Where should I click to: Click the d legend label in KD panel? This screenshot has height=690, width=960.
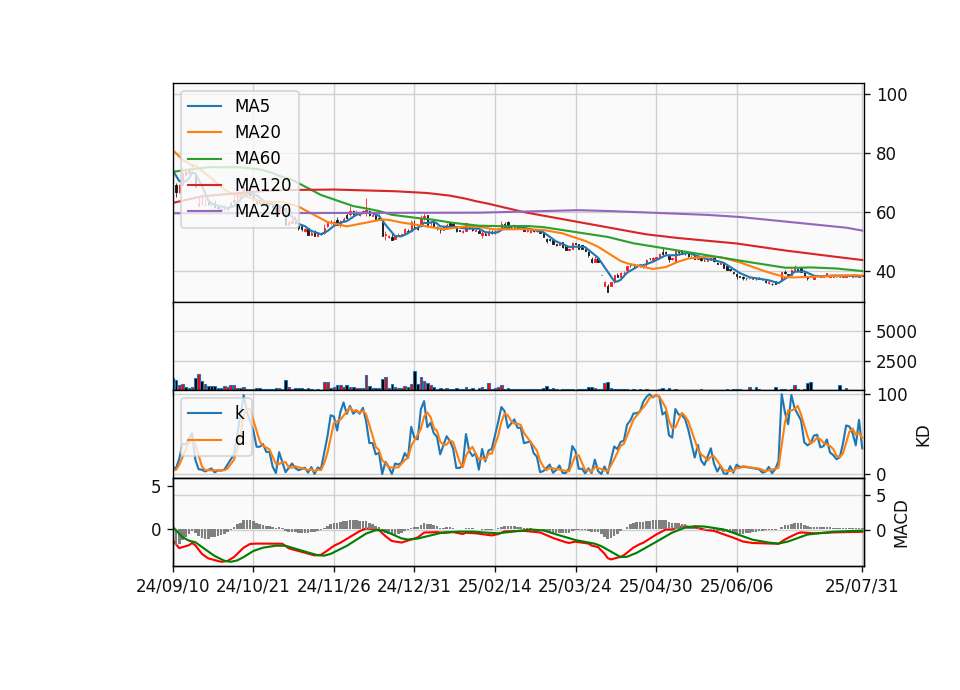coord(240,439)
